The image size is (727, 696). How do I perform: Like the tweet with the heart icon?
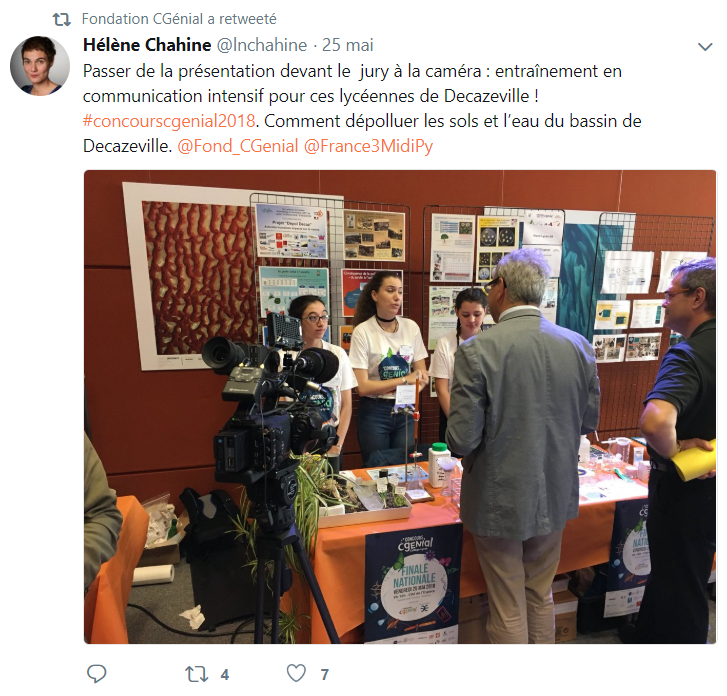[296, 673]
